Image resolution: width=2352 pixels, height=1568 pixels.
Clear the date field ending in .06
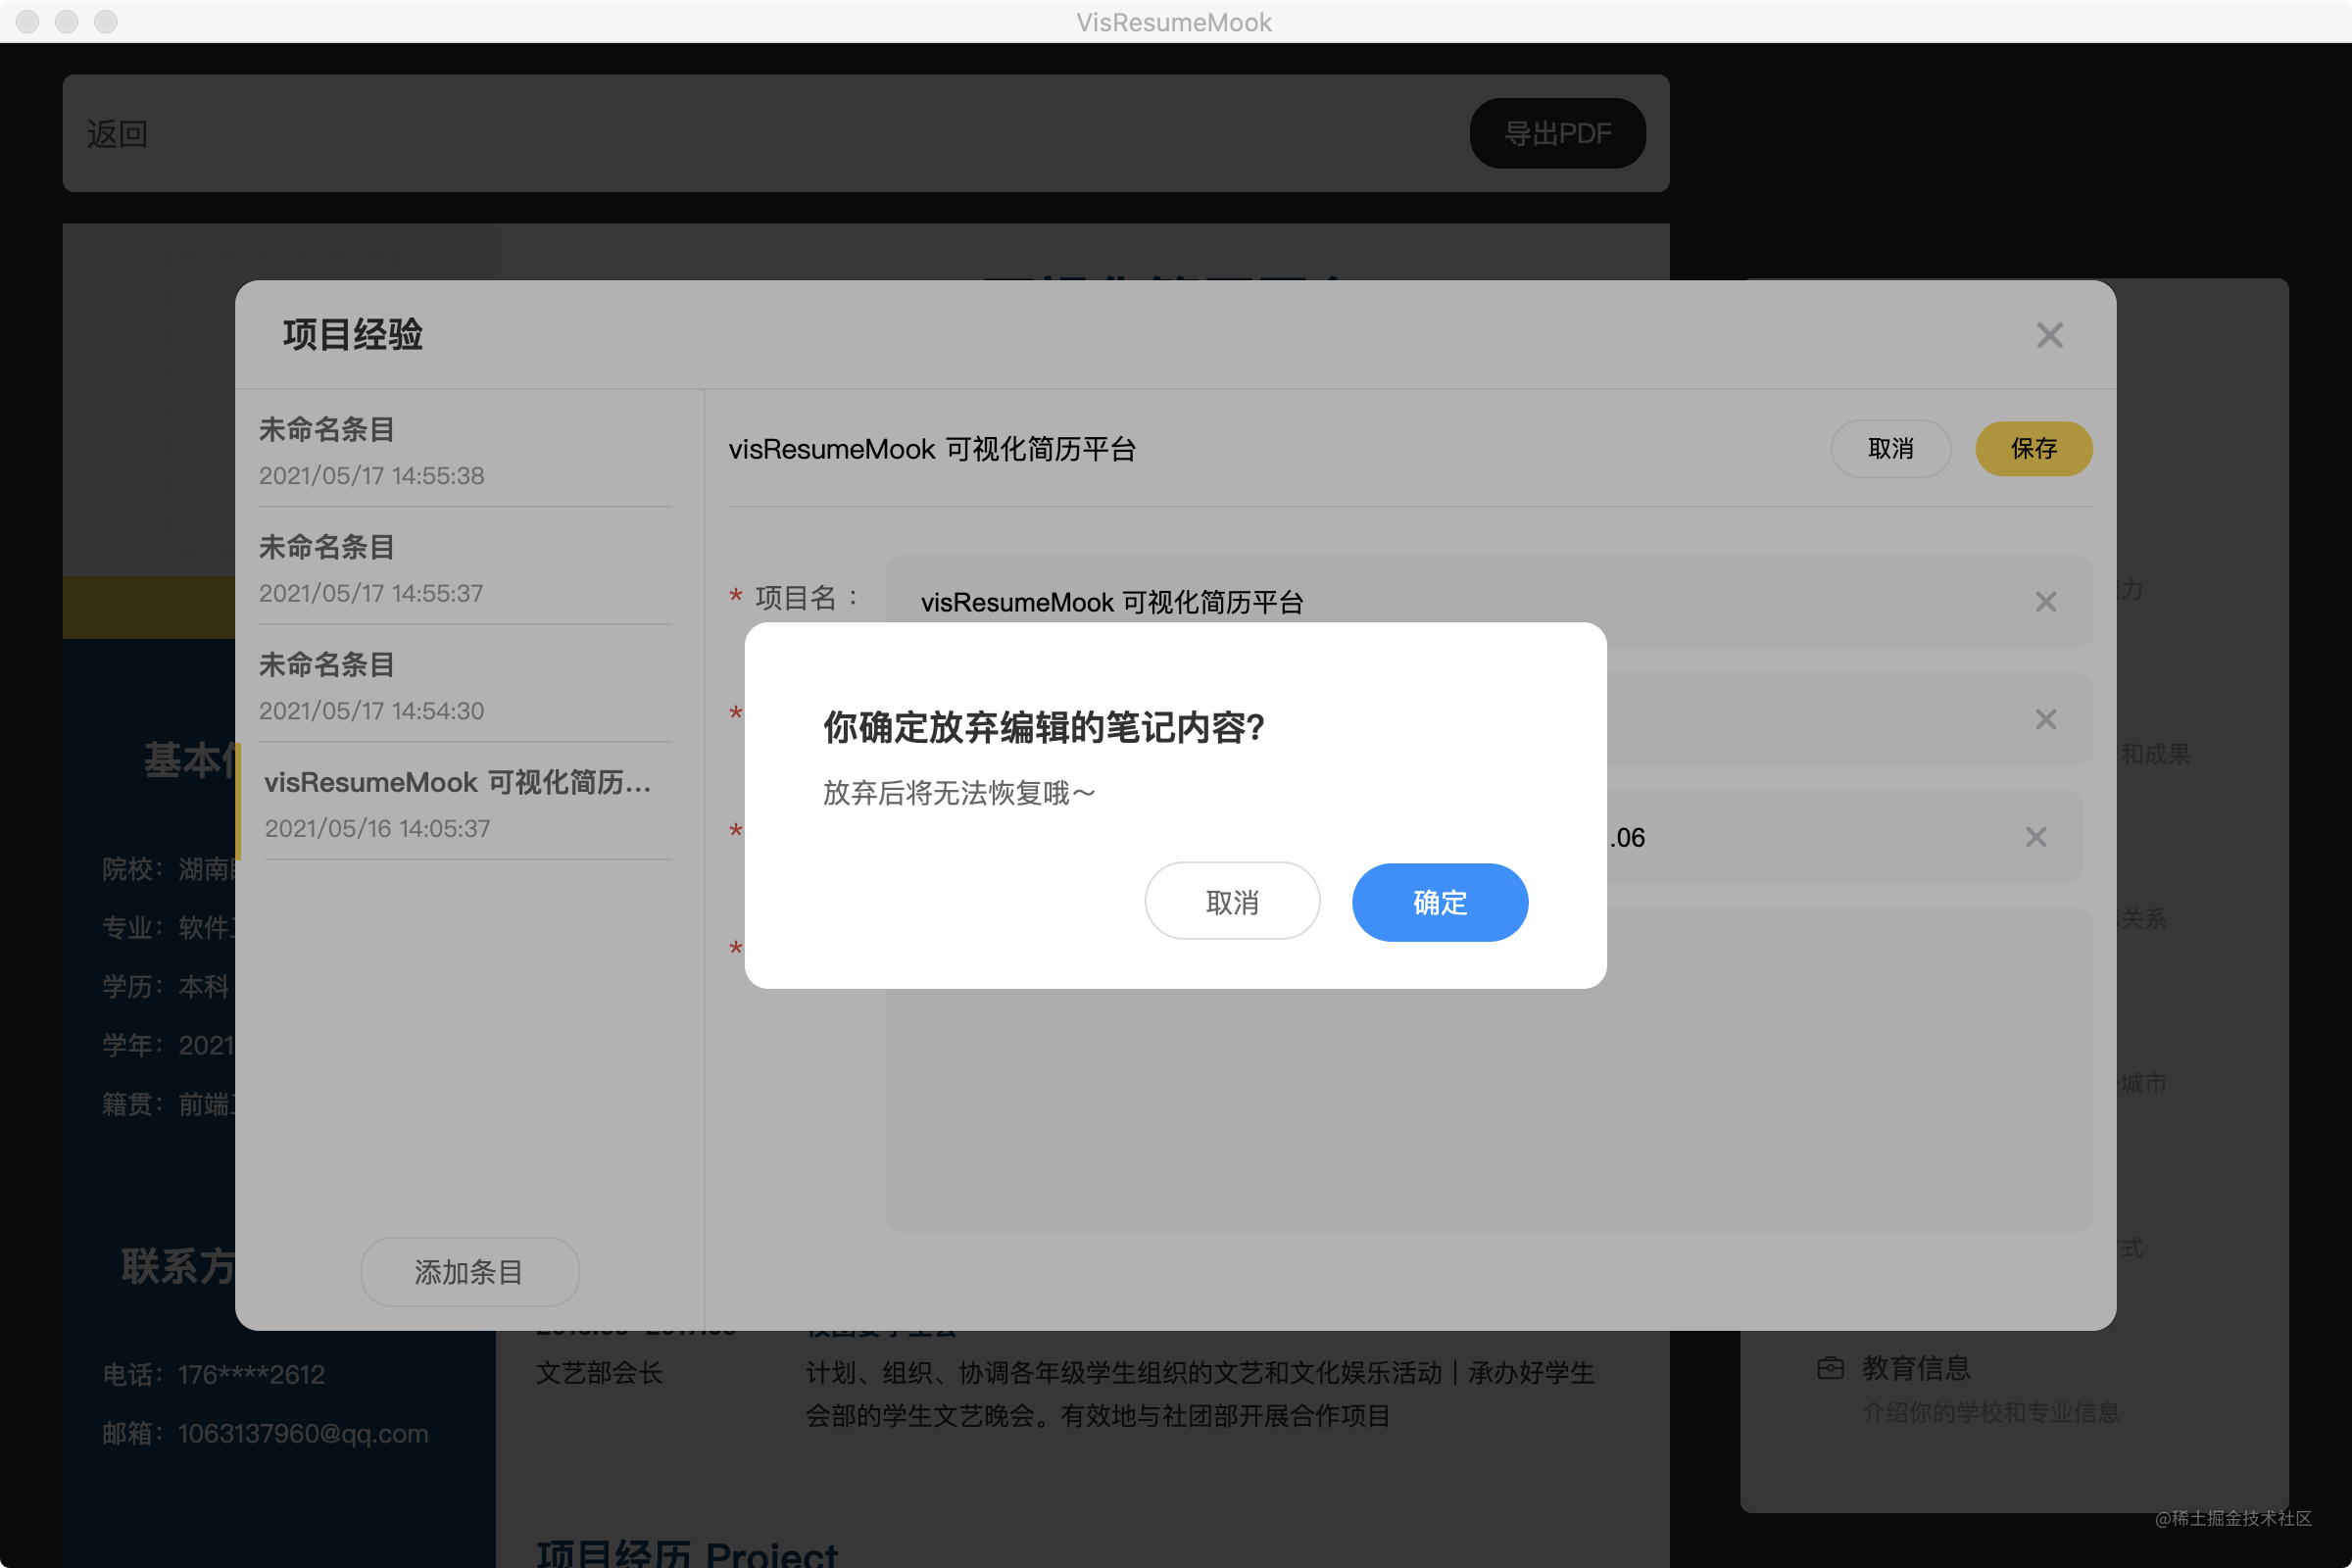click(x=2035, y=837)
